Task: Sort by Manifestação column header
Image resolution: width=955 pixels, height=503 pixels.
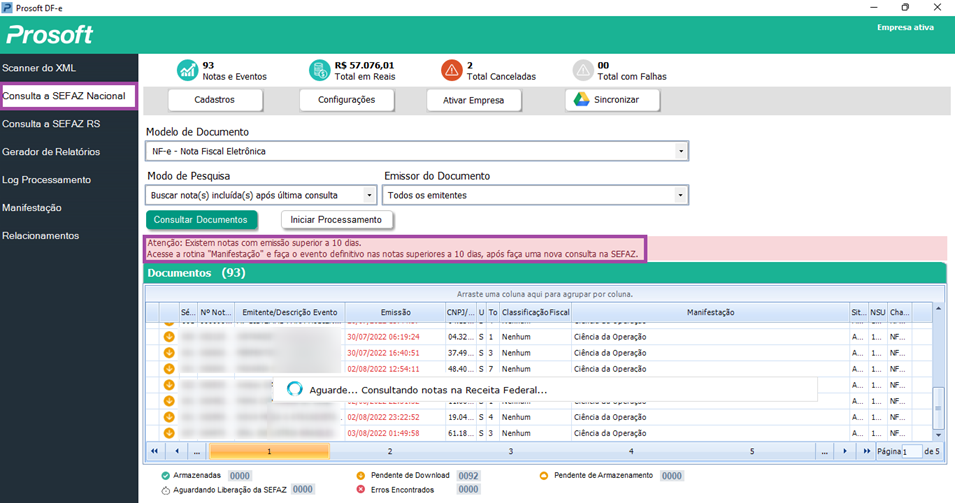Action: click(x=710, y=312)
